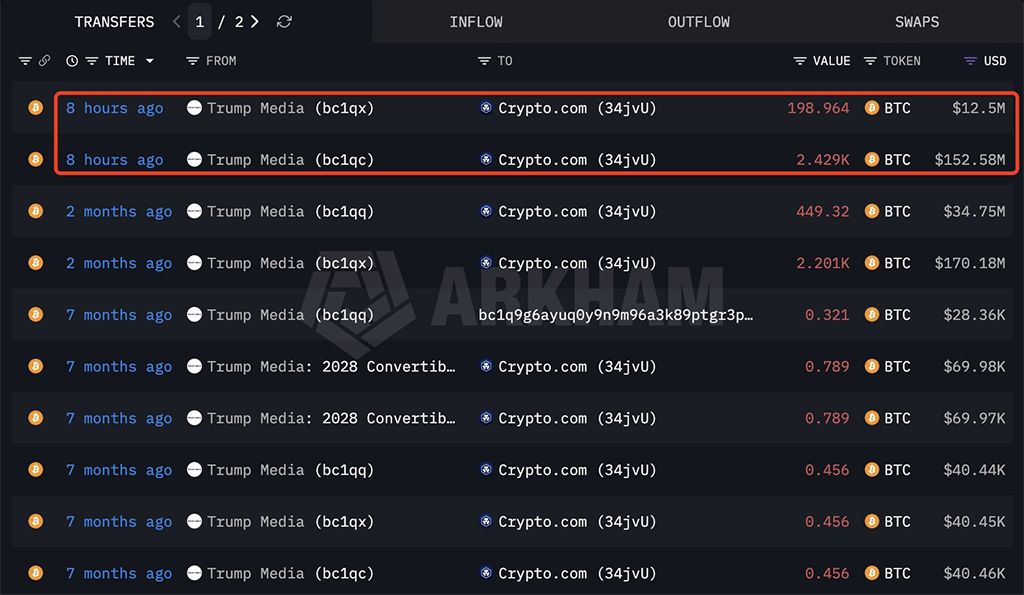Open the FROM column filter
This screenshot has width=1024, height=595.
192,61
